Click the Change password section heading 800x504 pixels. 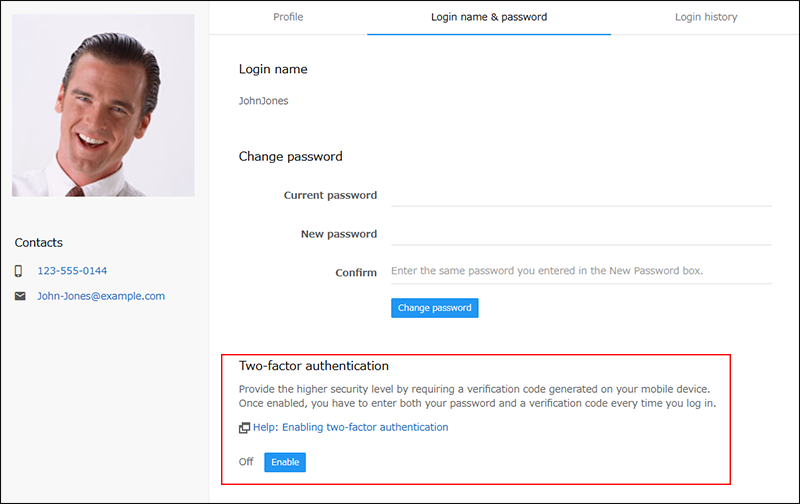point(290,156)
